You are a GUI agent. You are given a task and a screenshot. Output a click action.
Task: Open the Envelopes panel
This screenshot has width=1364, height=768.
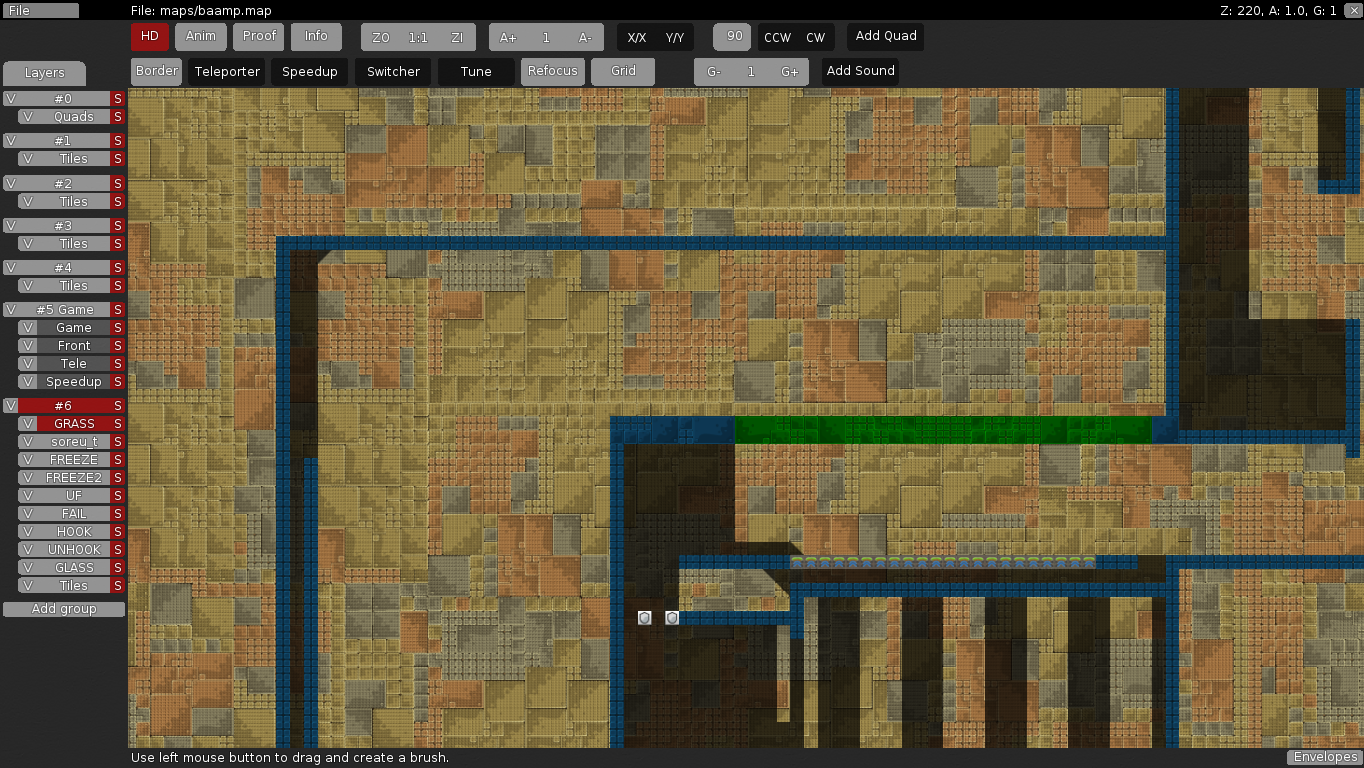[1325, 758]
